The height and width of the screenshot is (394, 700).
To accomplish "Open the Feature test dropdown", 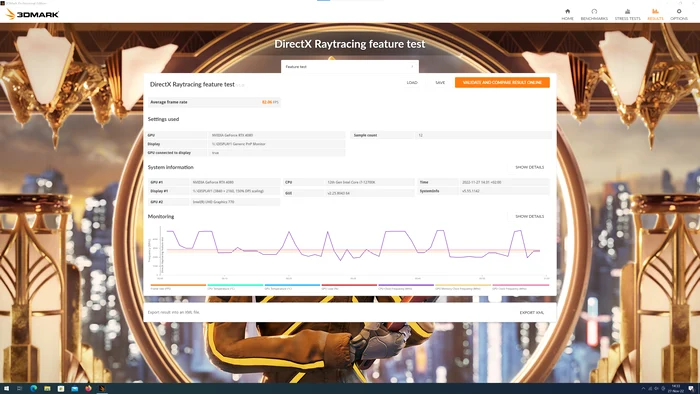I will click(350, 66).
